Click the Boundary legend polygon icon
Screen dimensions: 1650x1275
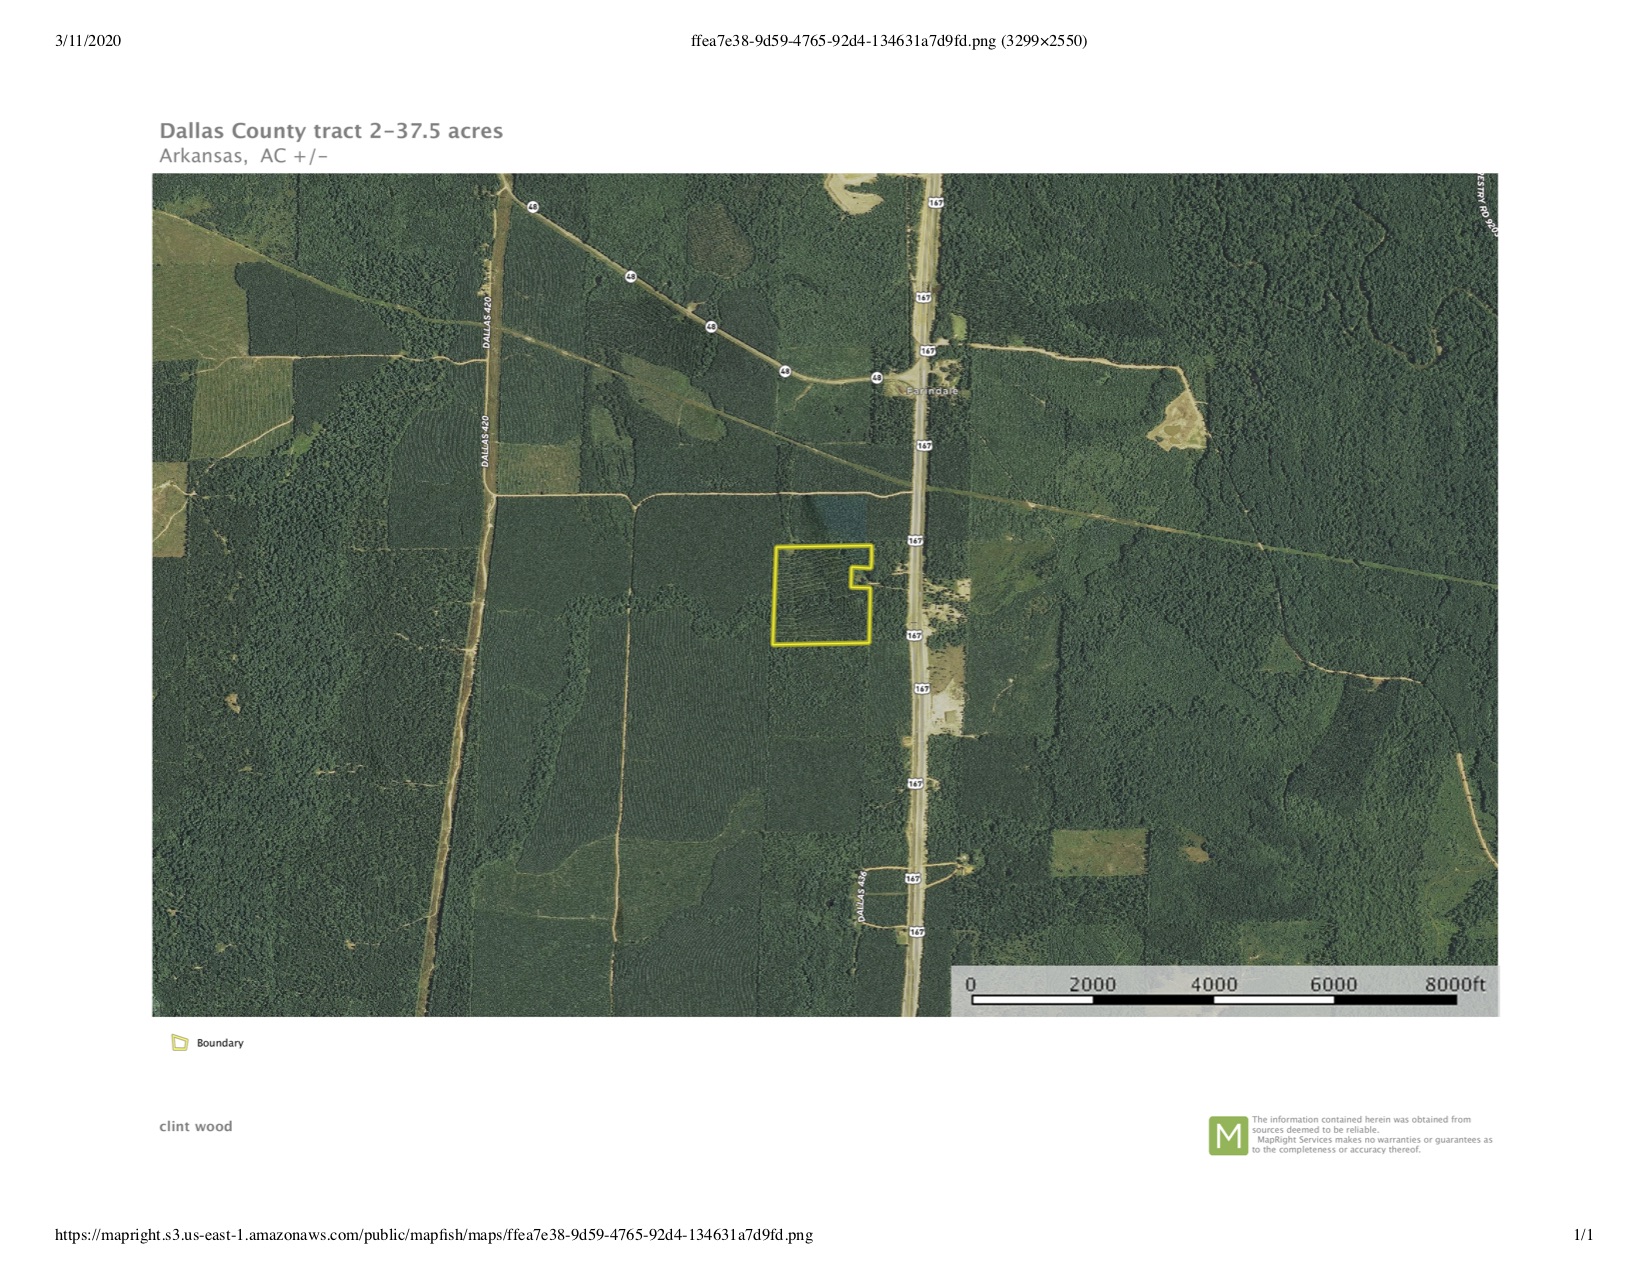180,1043
